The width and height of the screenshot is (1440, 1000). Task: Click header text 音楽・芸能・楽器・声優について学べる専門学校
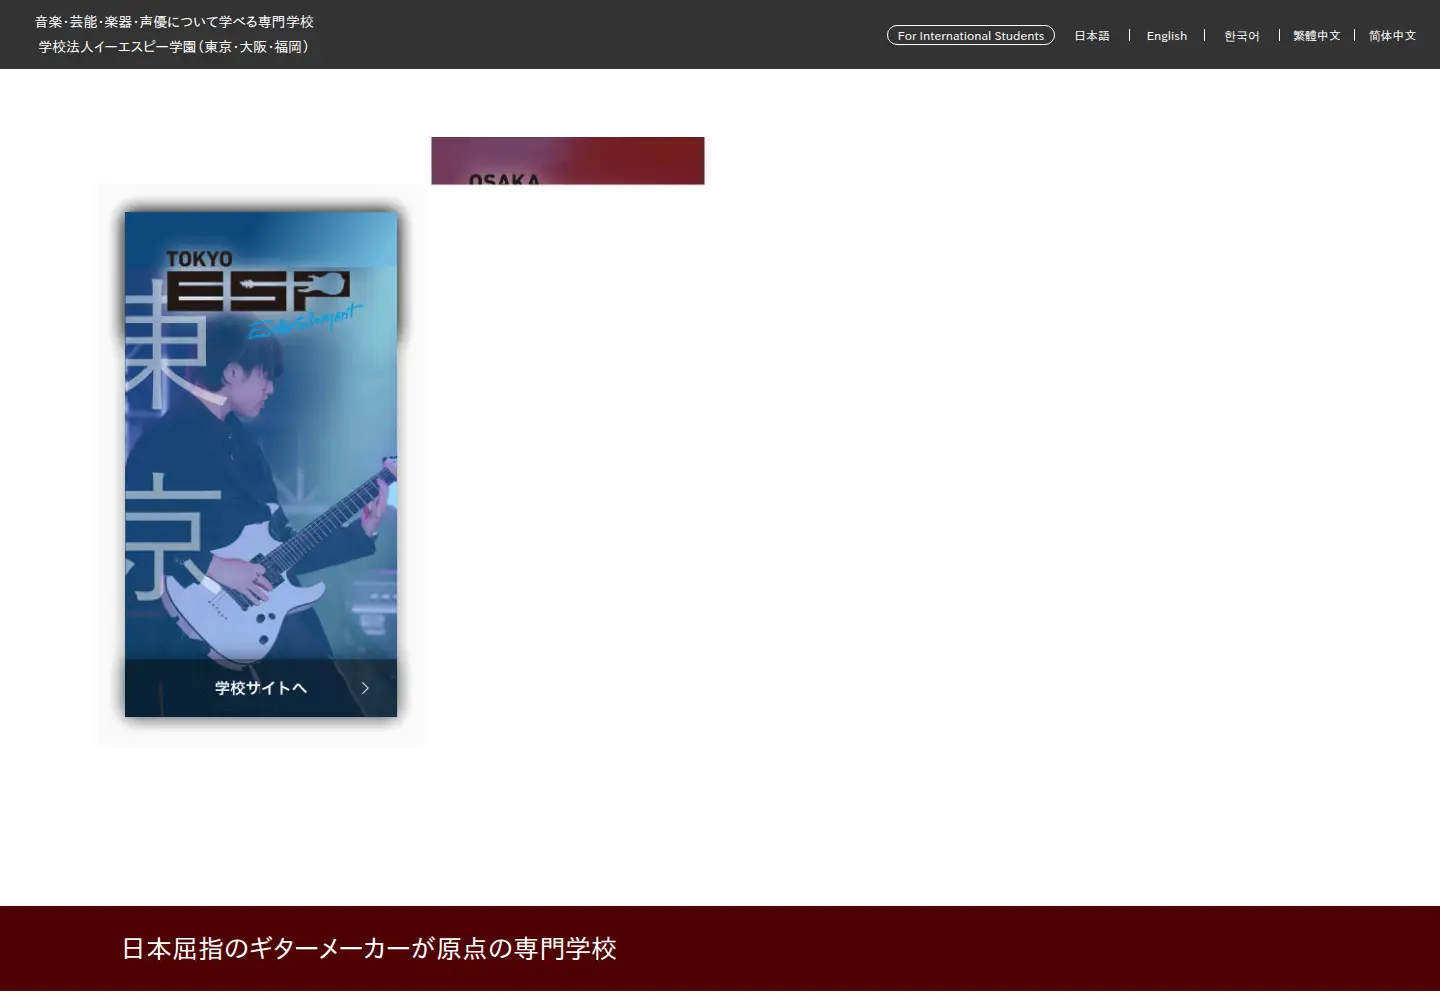tap(174, 22)
